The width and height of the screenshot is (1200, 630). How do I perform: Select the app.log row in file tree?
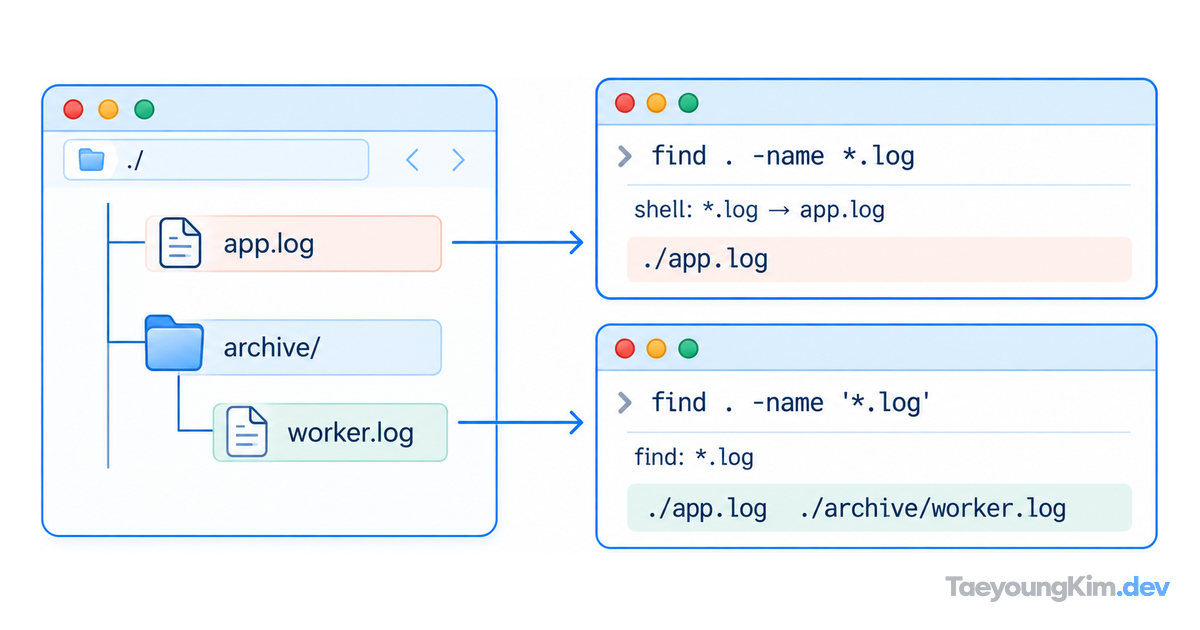coord(293,243)
